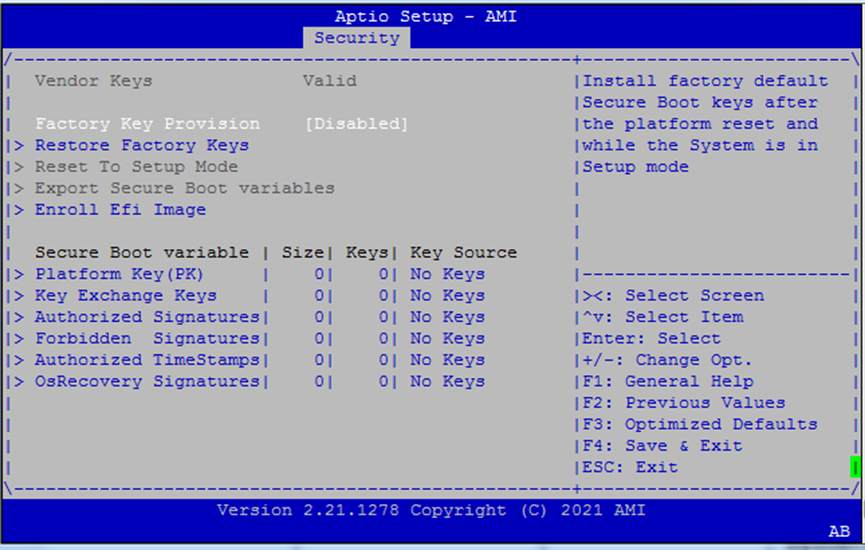Click help text 'Install factory default'

[x=706, y=81]
